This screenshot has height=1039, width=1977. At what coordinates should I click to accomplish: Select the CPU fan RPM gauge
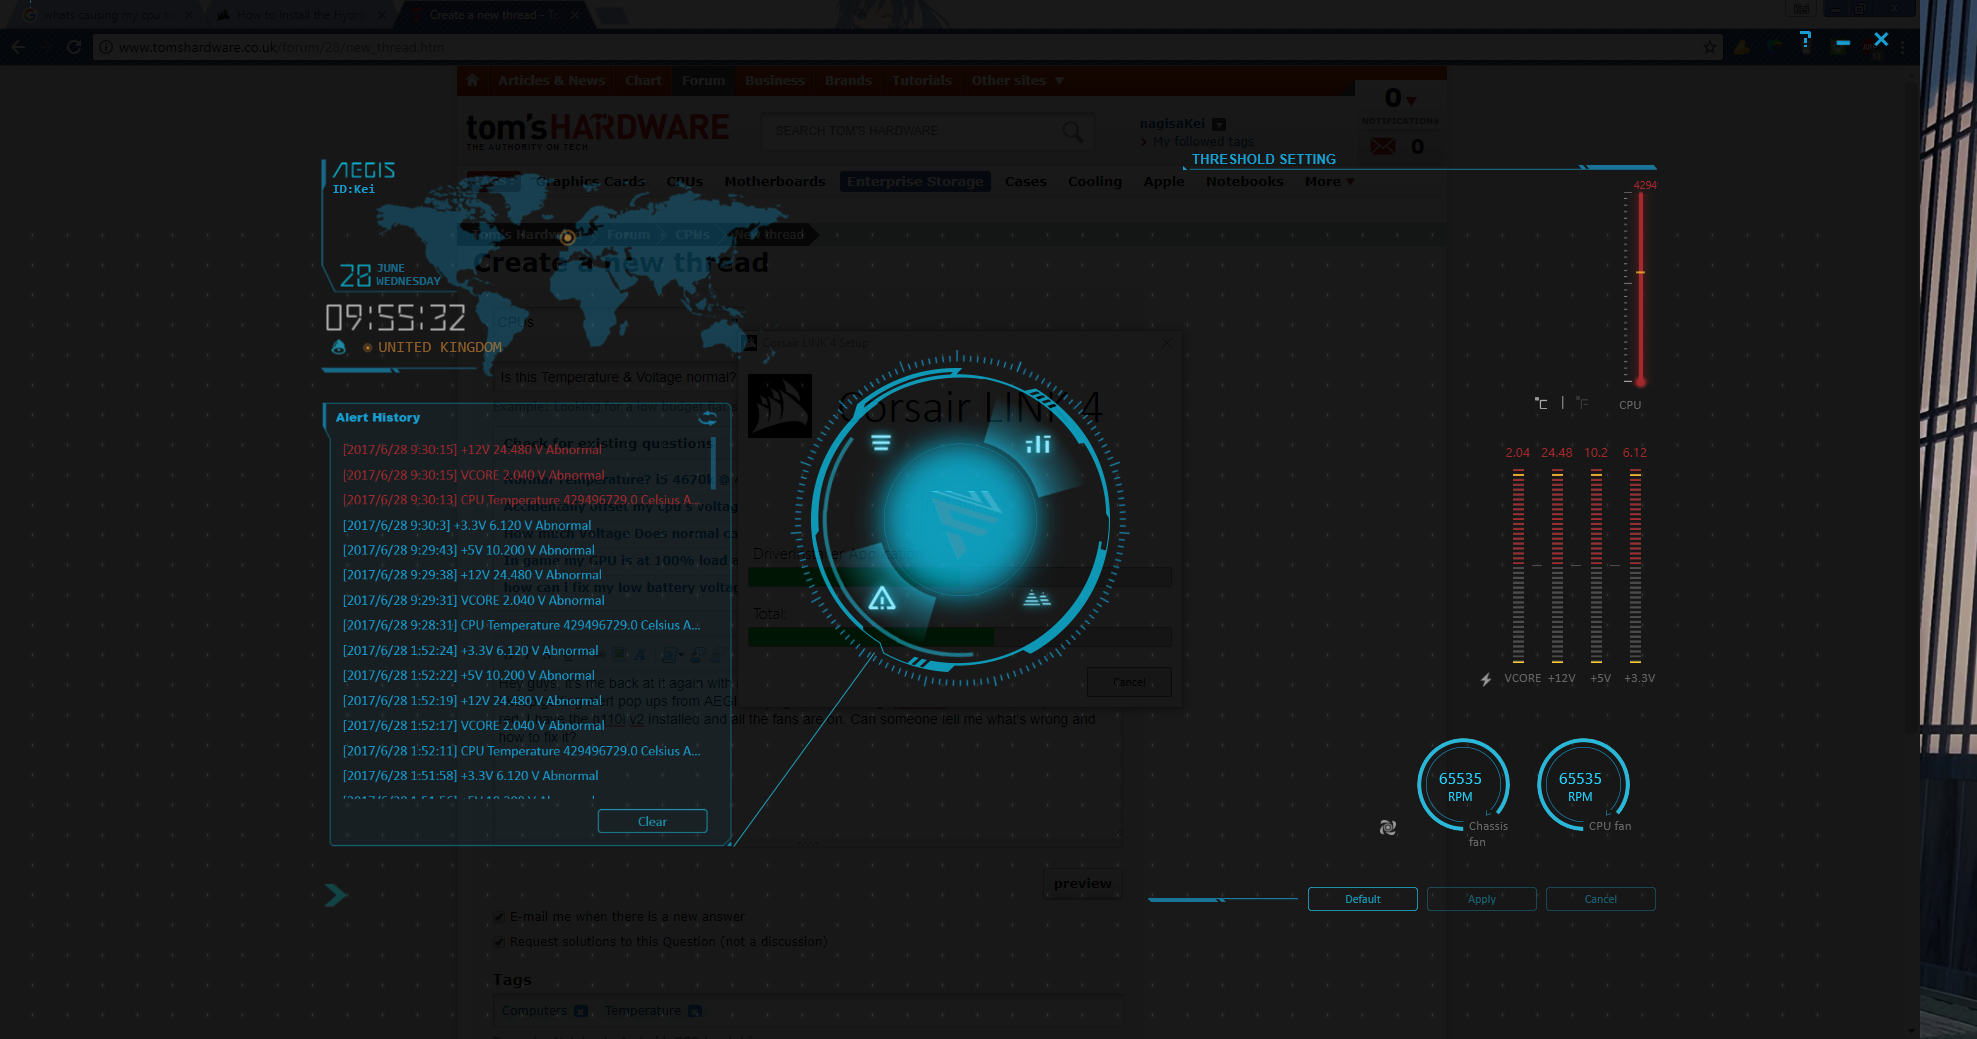coord(1582,785)
